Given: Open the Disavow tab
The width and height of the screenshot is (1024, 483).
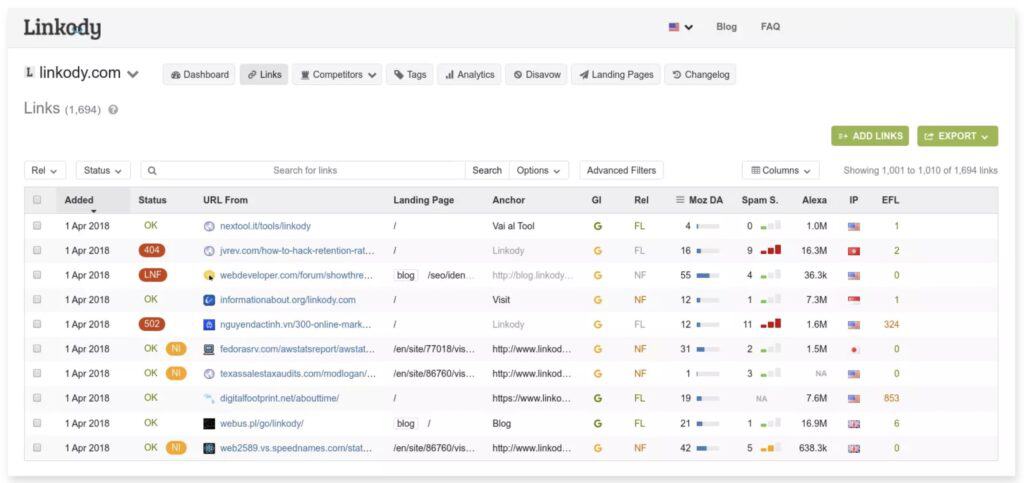Looking at the screenshot, I should pos(535,75).
